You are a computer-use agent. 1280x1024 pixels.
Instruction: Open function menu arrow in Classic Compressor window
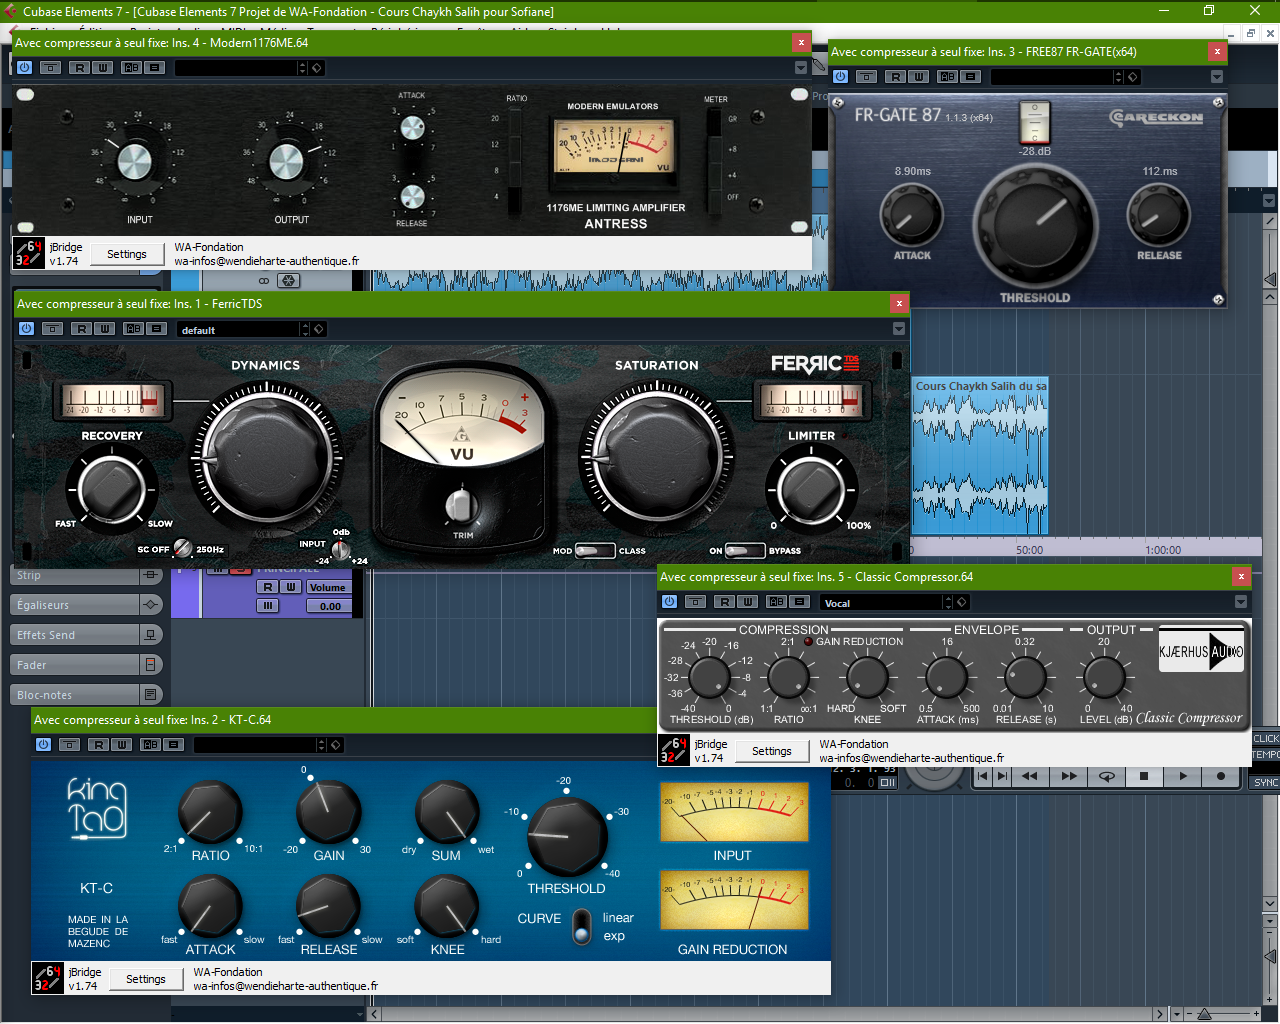click(1241, 602)
